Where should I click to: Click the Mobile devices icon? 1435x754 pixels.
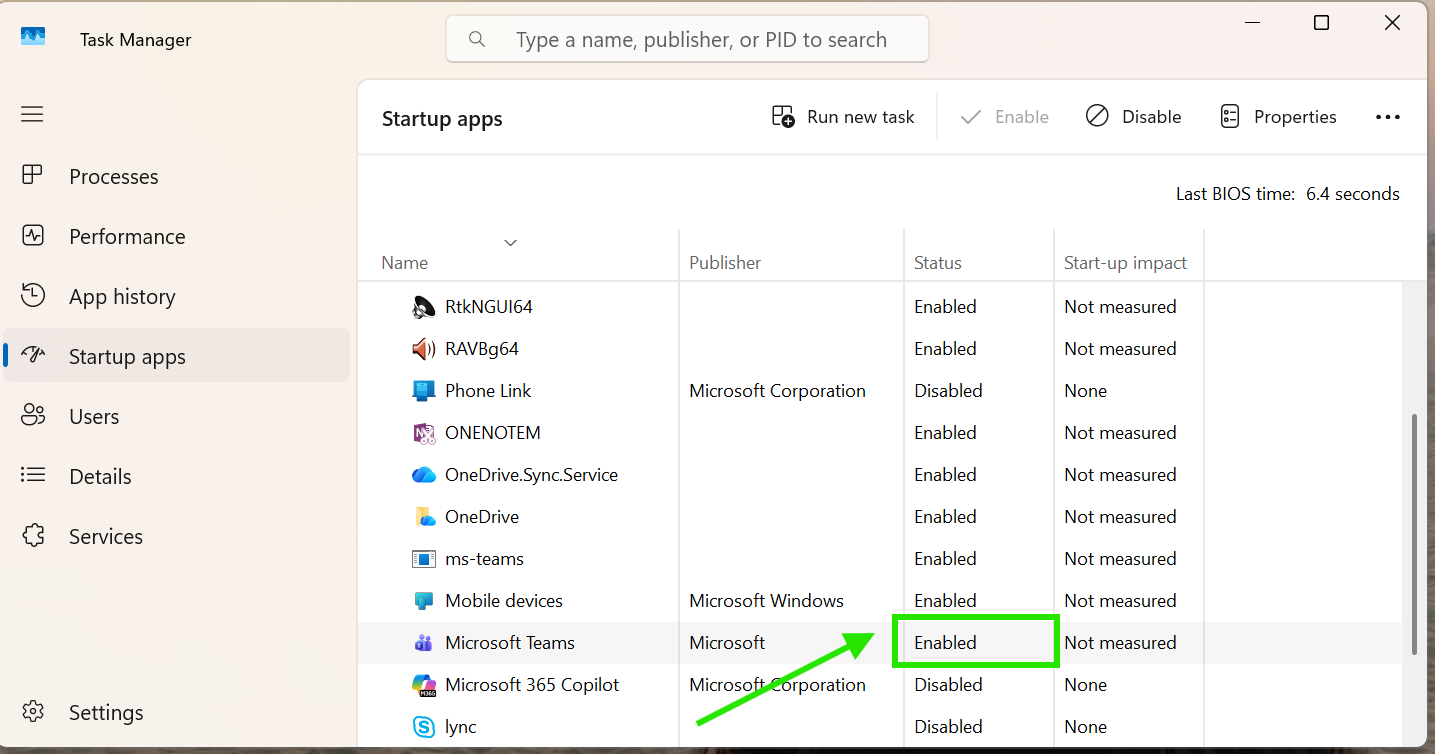424,601
